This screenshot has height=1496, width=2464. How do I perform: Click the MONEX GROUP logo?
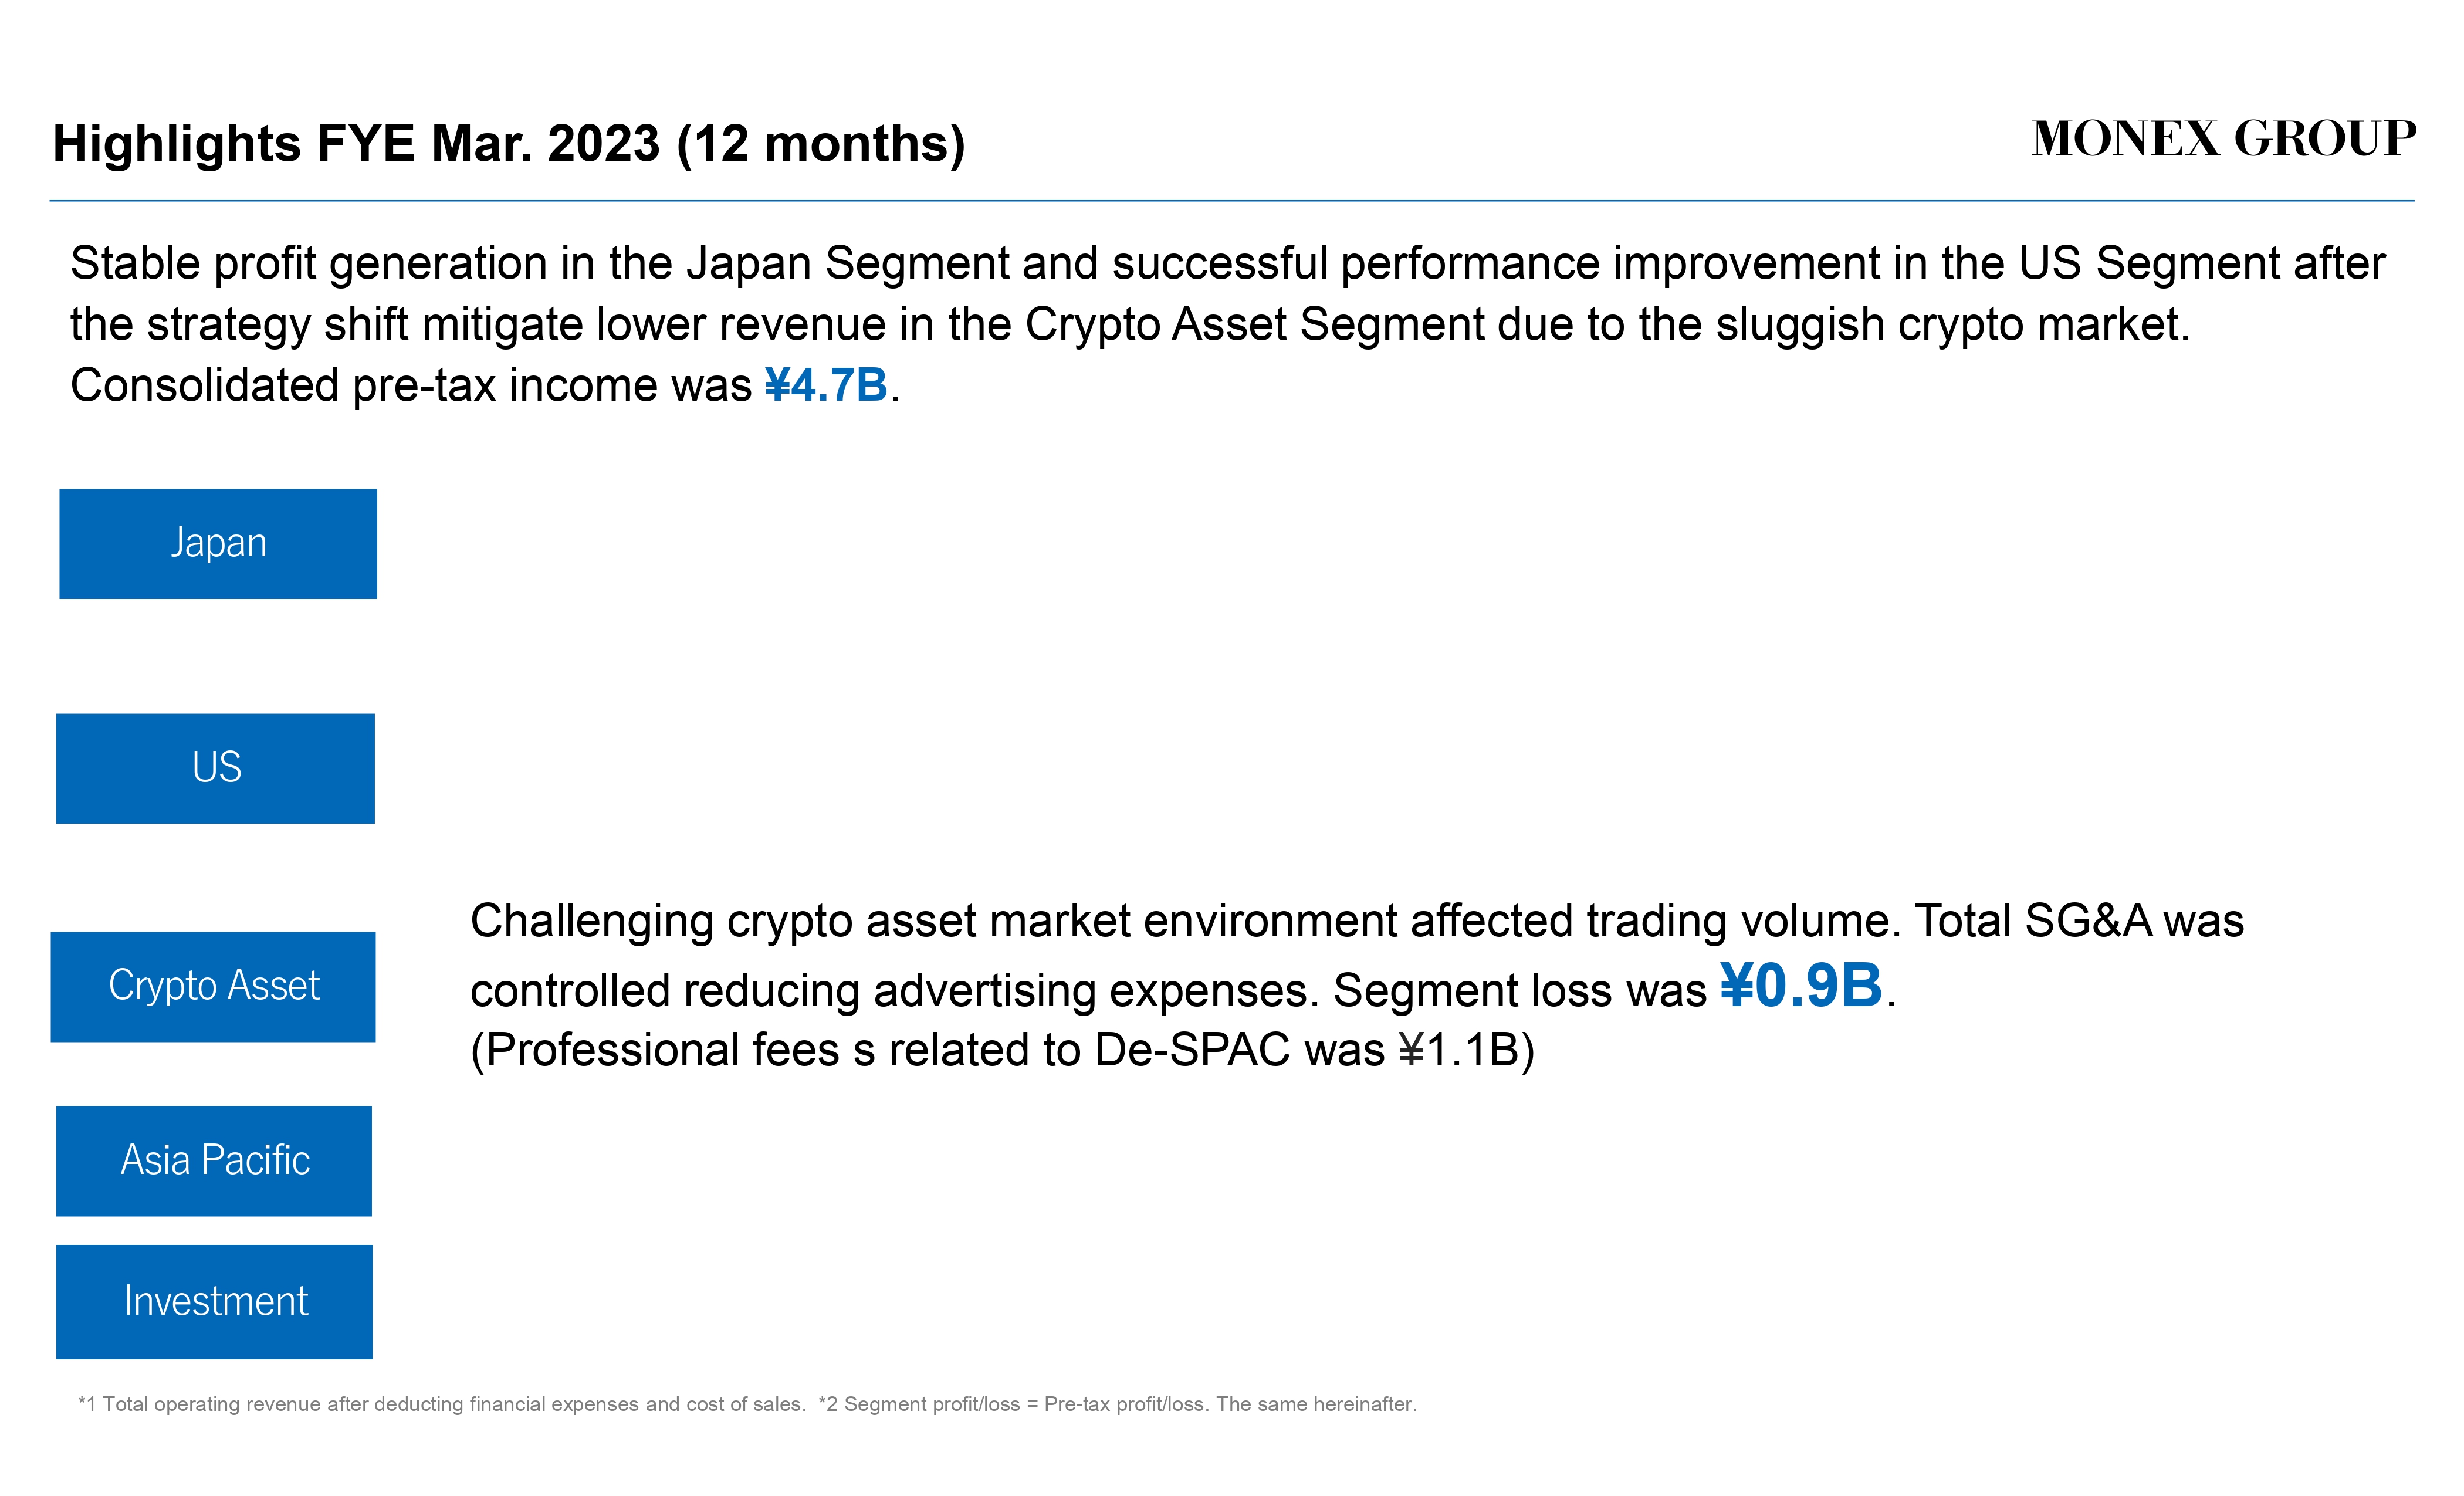[2223, 139]
